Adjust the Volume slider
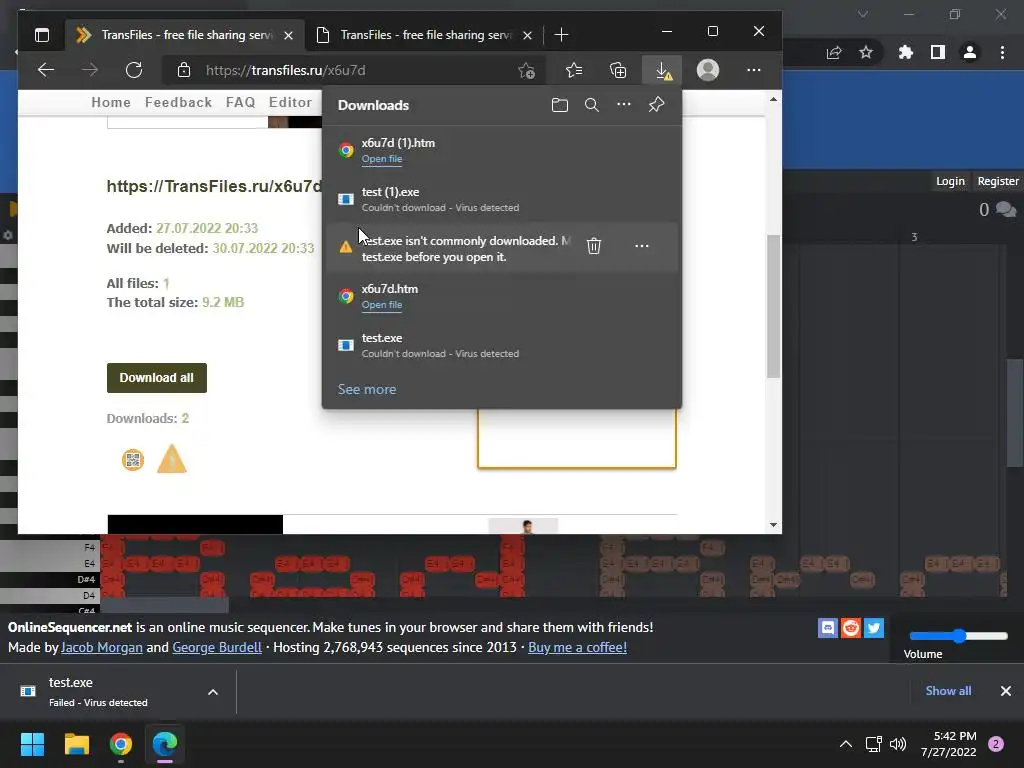This screenshot has width=1024, height=768. [959, 636]
